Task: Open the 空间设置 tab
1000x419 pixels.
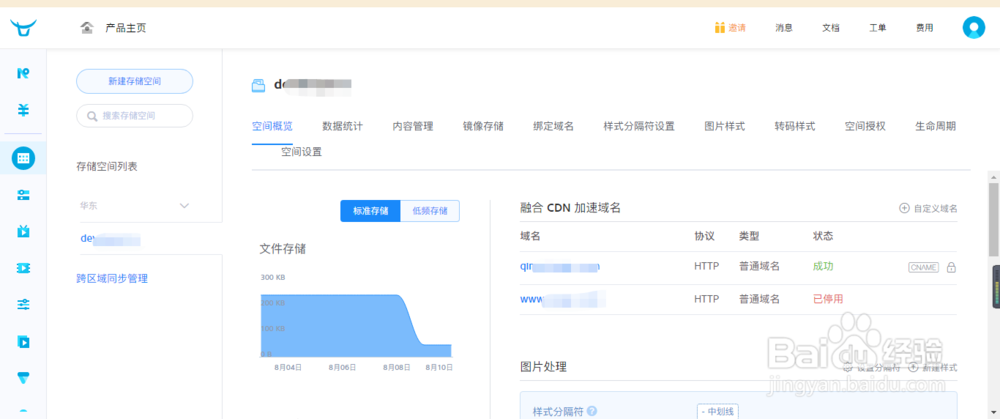Action: [x=302, y=152]
